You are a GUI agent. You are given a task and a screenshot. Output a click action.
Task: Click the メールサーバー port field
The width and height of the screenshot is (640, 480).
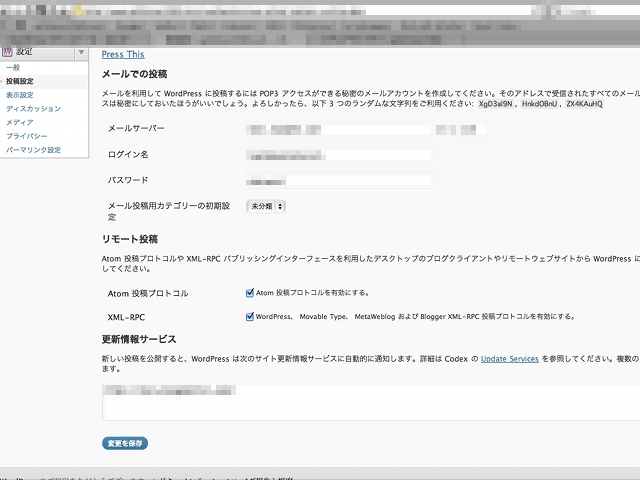tap(461, 130)
